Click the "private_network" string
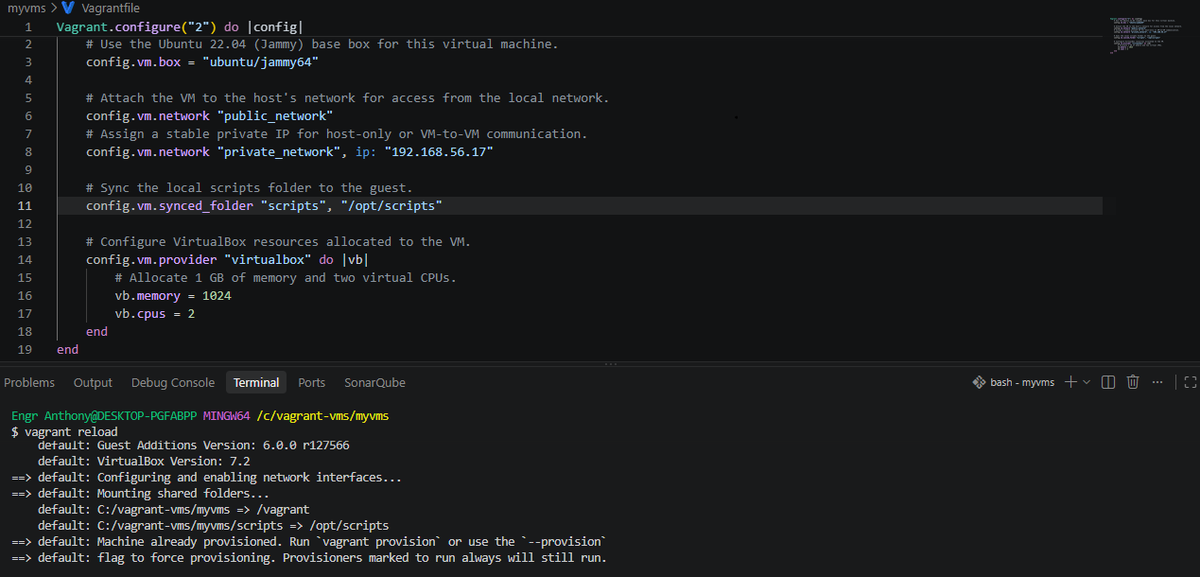Viewport: 1200px width, 577px height. click(x=279, y=152)
